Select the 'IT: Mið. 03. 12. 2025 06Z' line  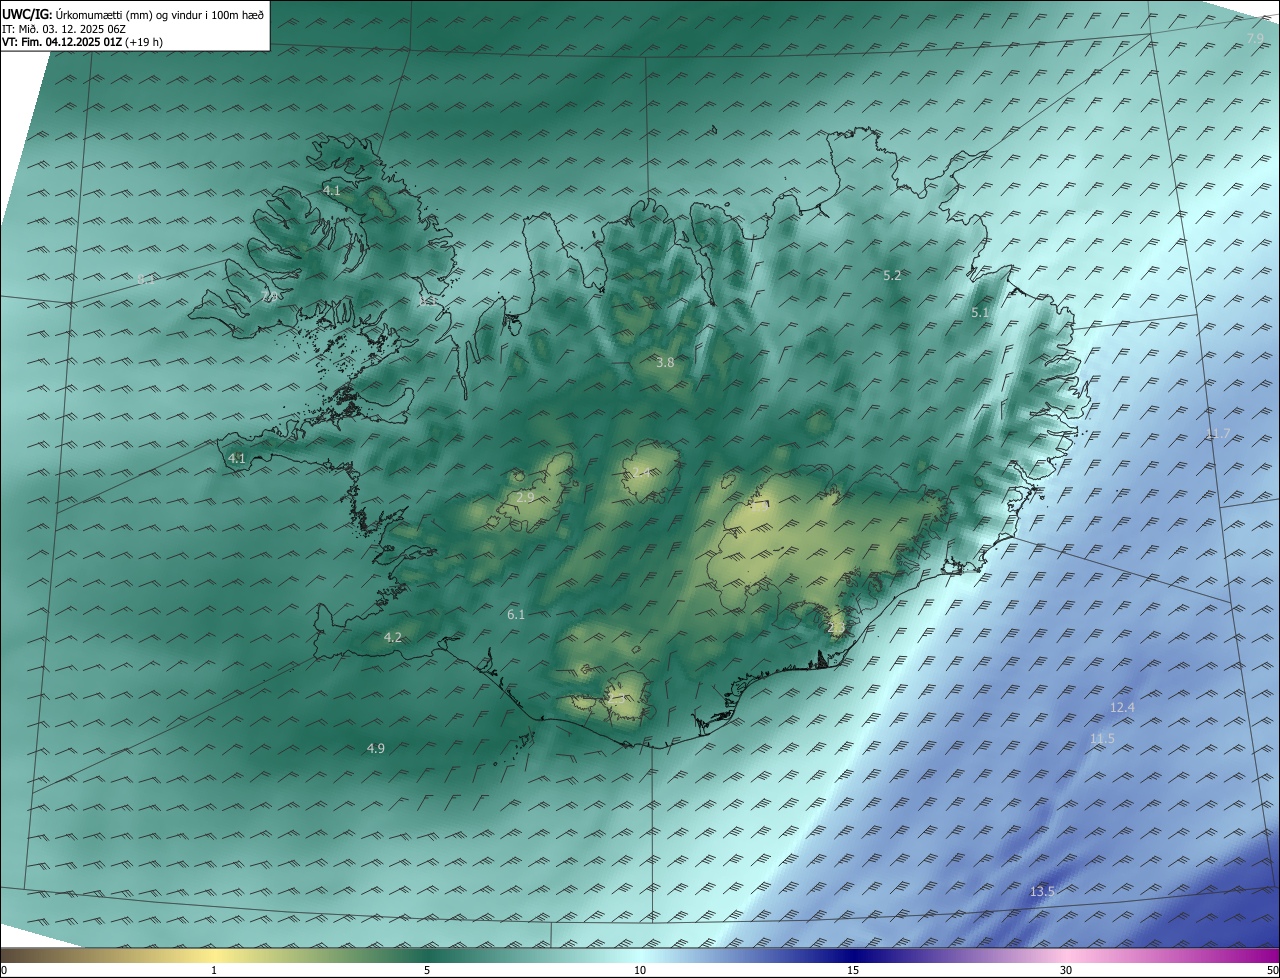click(64, 29)
